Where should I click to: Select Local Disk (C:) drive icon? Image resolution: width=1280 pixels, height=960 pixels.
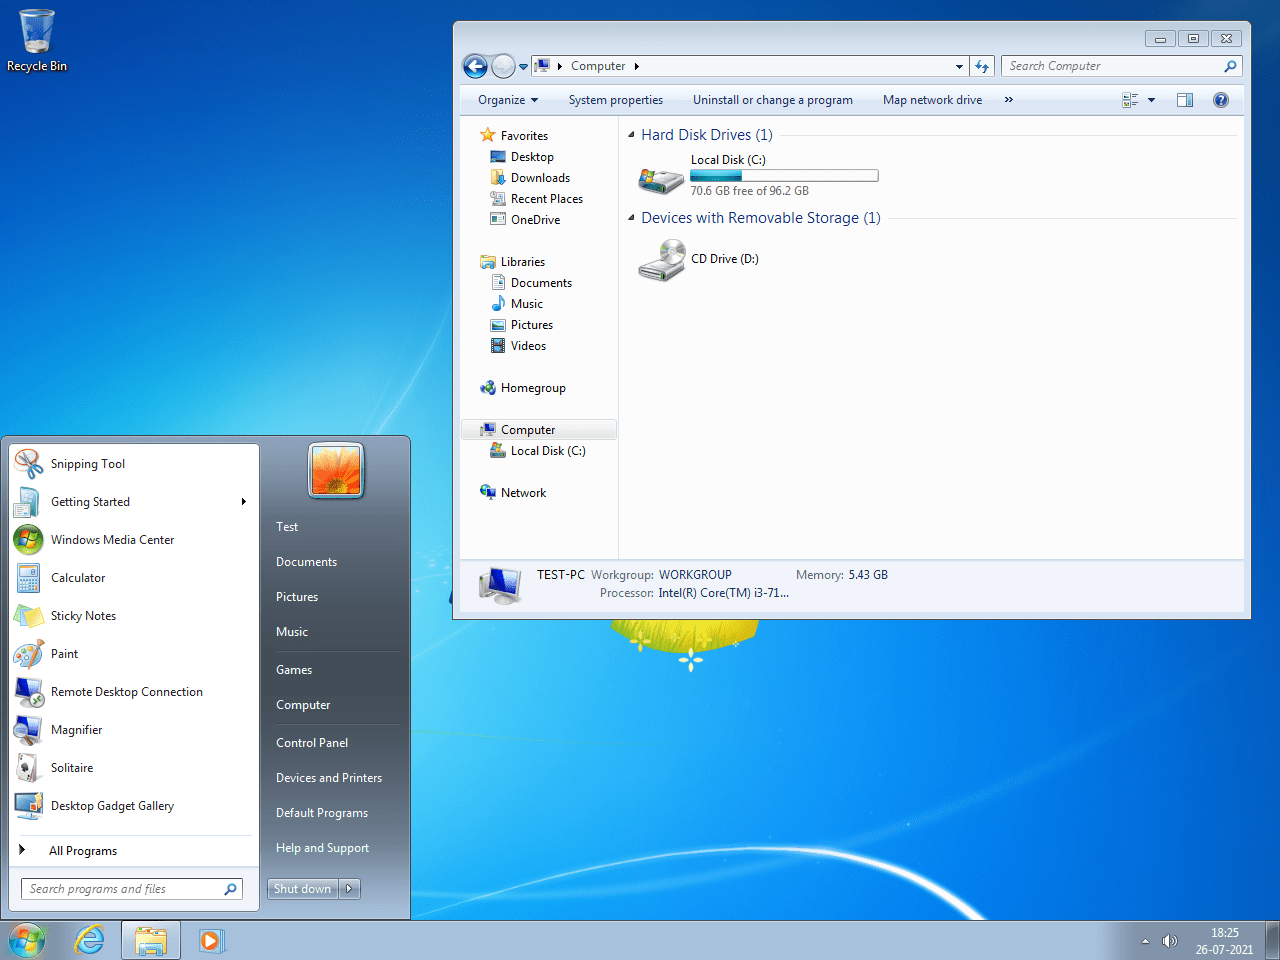click(x=661, y=180)
